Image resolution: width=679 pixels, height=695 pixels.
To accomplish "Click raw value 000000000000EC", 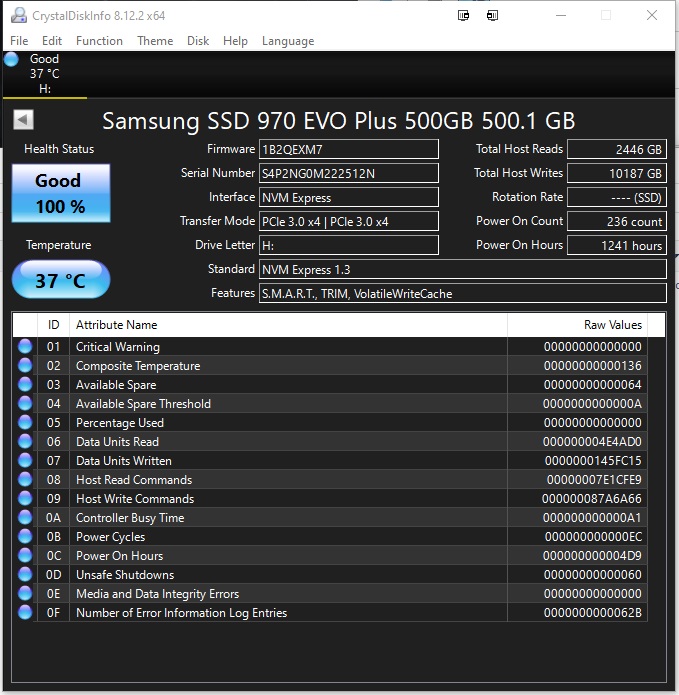I will click(593, 537).
